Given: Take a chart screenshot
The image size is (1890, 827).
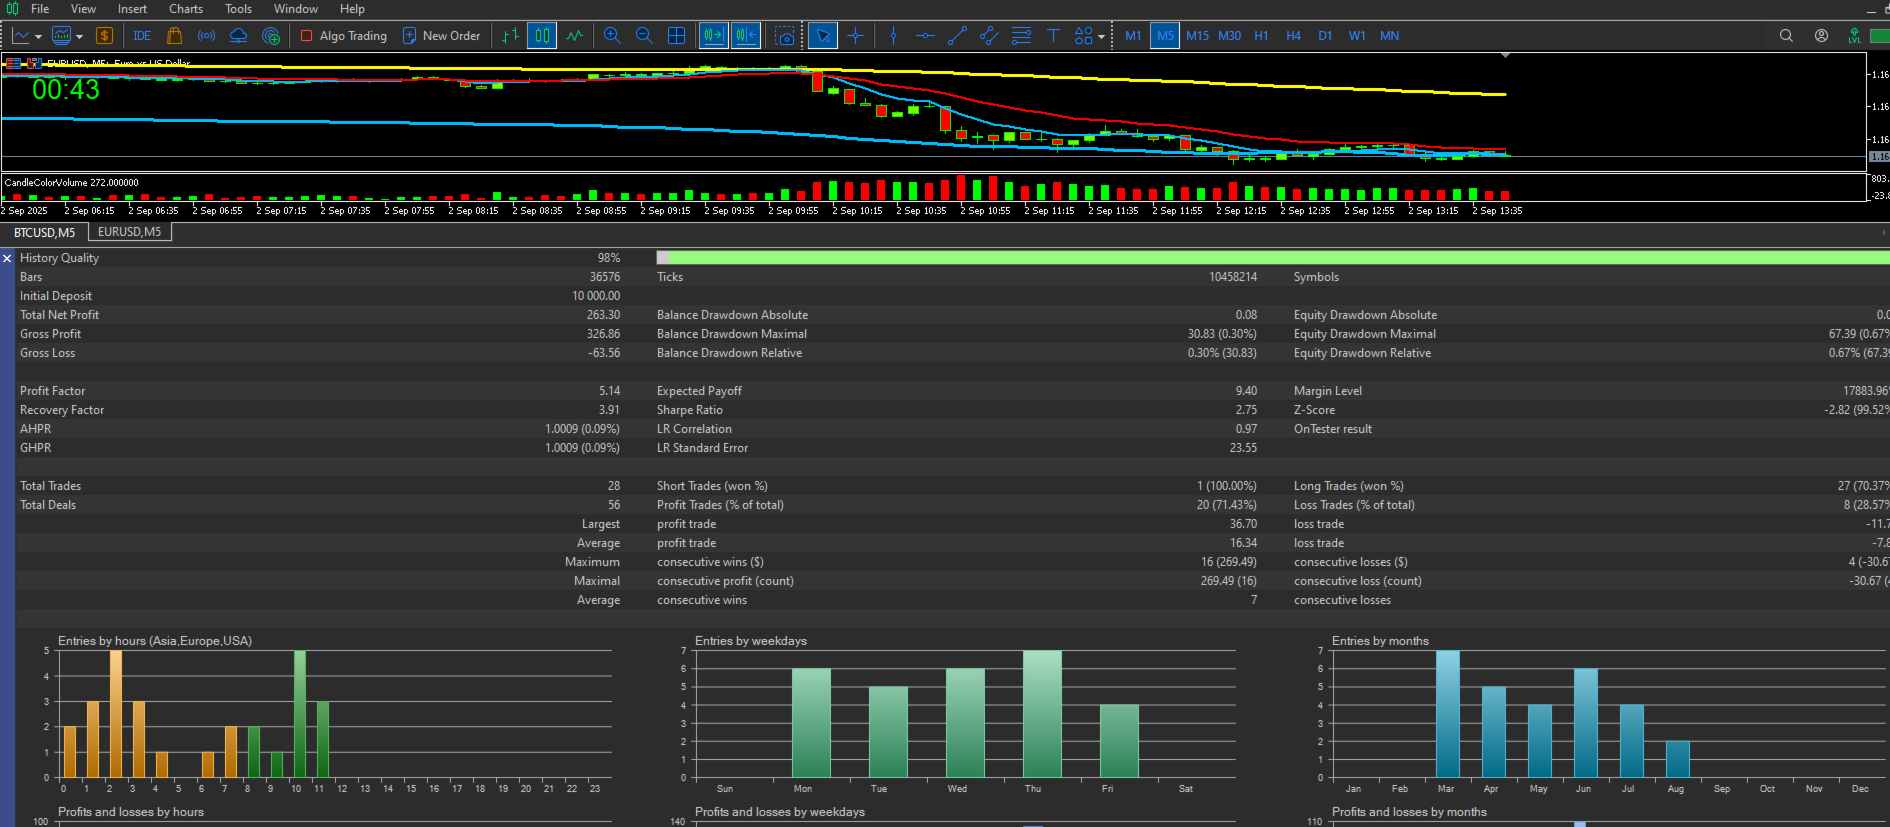Looking at the screenshot, I should pos(785,36).
